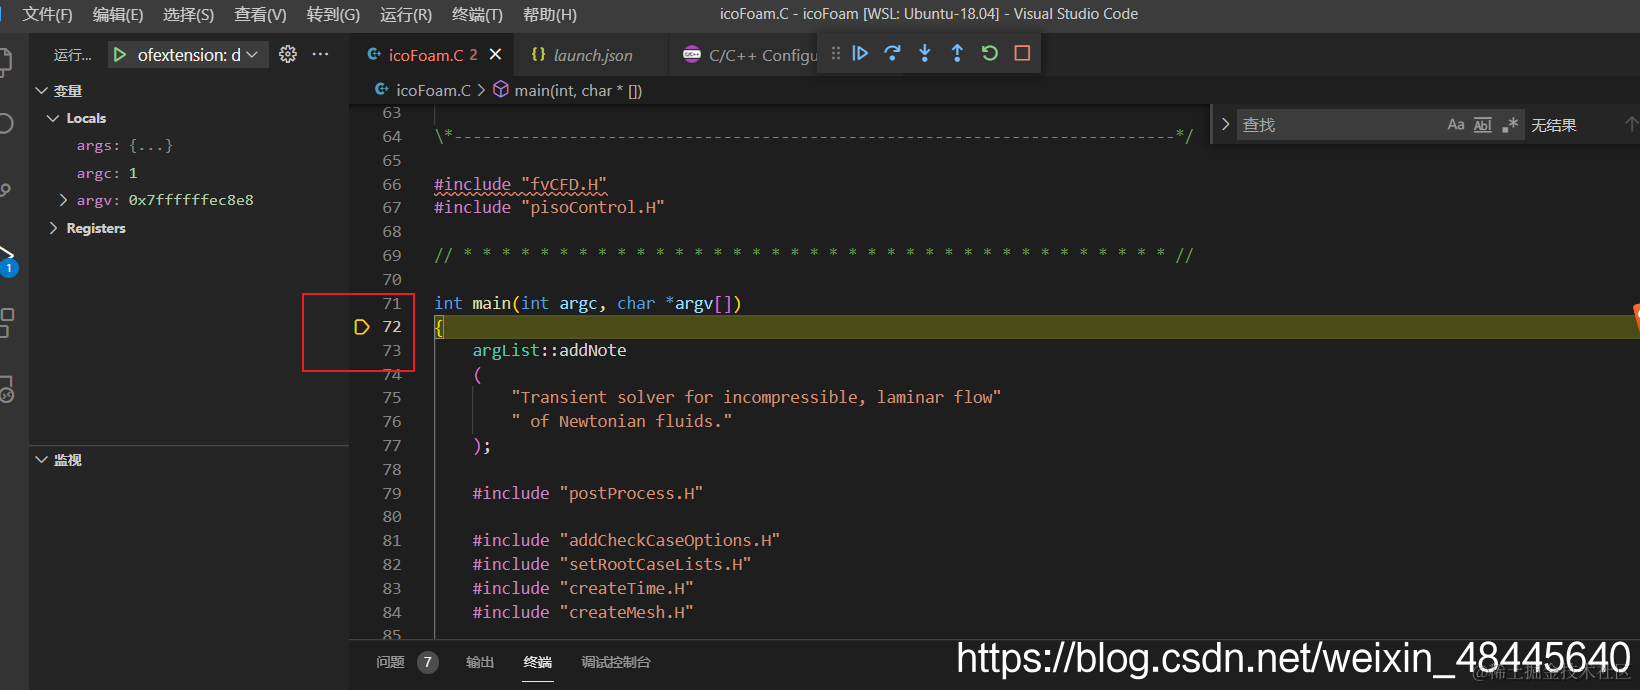Open the 运行(R) menu
This screenshot has width=1640, height=690.
406,14
